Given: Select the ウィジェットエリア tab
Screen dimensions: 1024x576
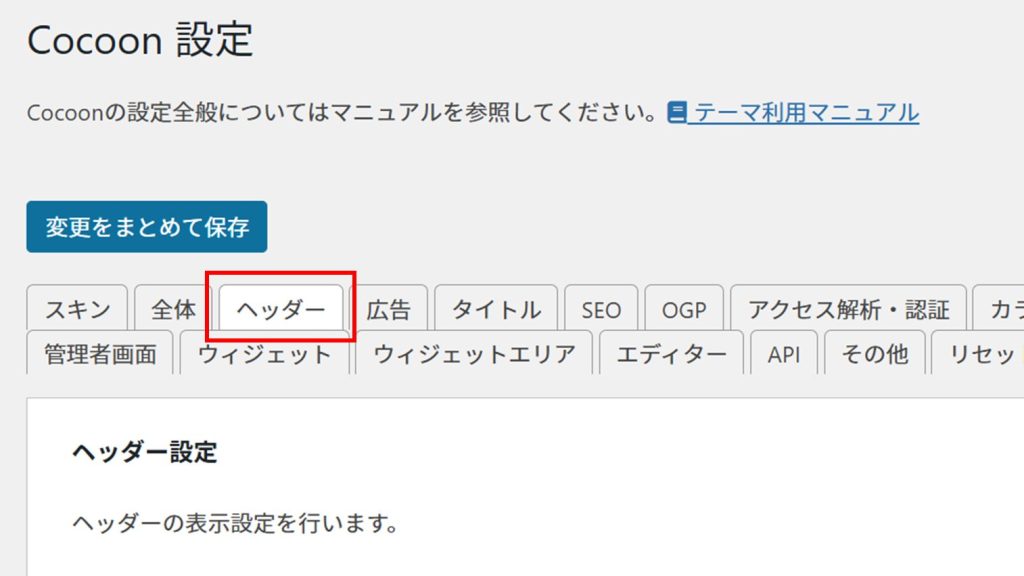Looking at the screenshot, I should pos(474,354).
